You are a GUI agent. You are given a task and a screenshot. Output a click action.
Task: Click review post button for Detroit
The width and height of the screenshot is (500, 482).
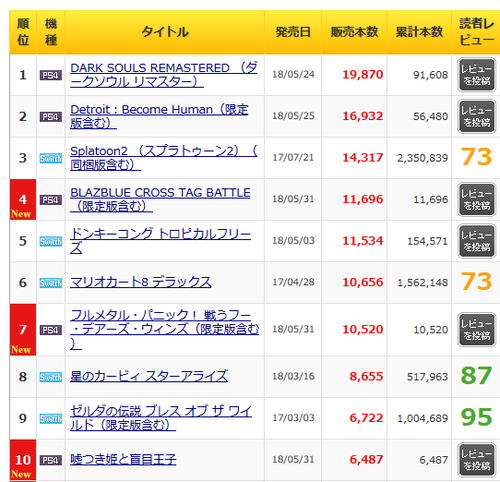click(477, 116)
